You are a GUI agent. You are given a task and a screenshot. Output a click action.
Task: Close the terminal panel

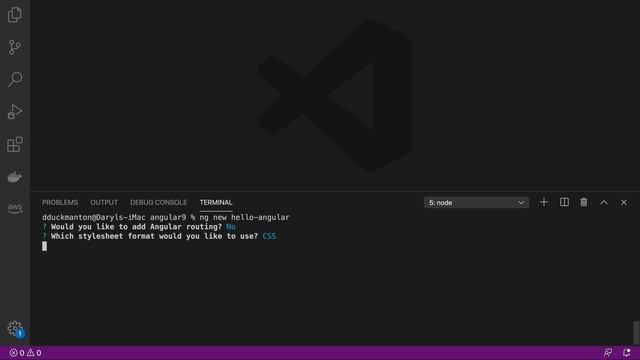point(624,202)
